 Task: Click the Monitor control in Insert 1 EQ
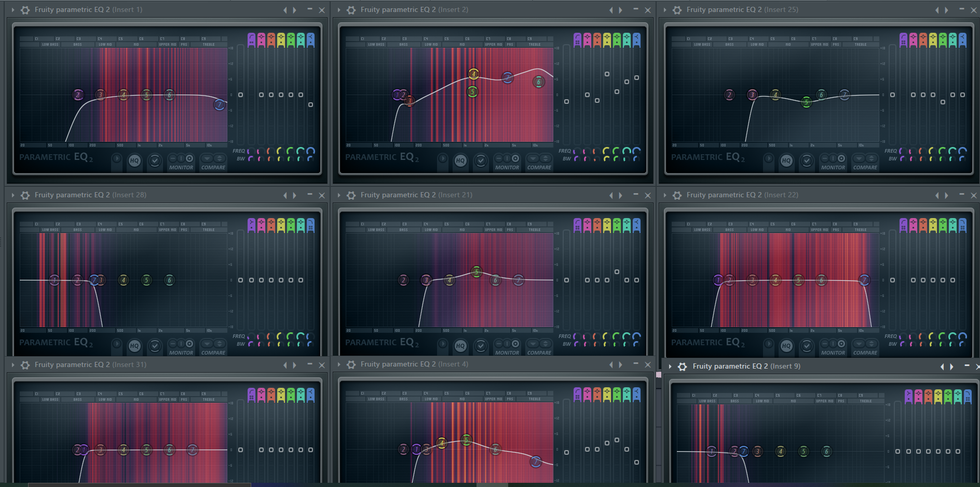(x=181, y=160)
